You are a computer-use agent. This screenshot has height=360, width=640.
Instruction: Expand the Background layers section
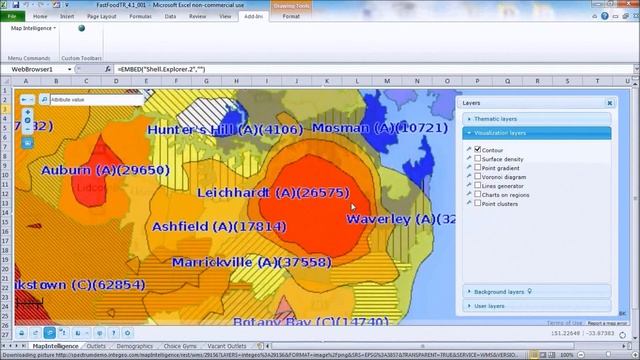[537, 292]
